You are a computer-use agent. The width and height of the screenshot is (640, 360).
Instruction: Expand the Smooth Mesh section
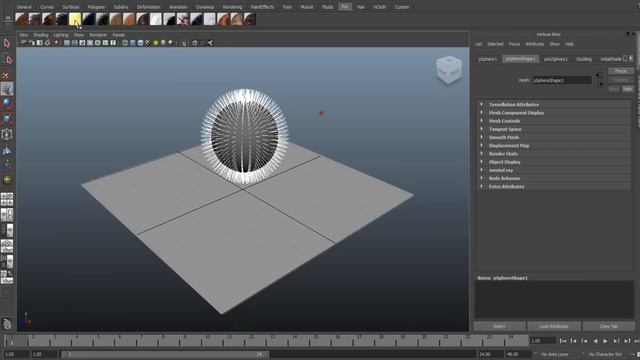[x=554, y=137]
